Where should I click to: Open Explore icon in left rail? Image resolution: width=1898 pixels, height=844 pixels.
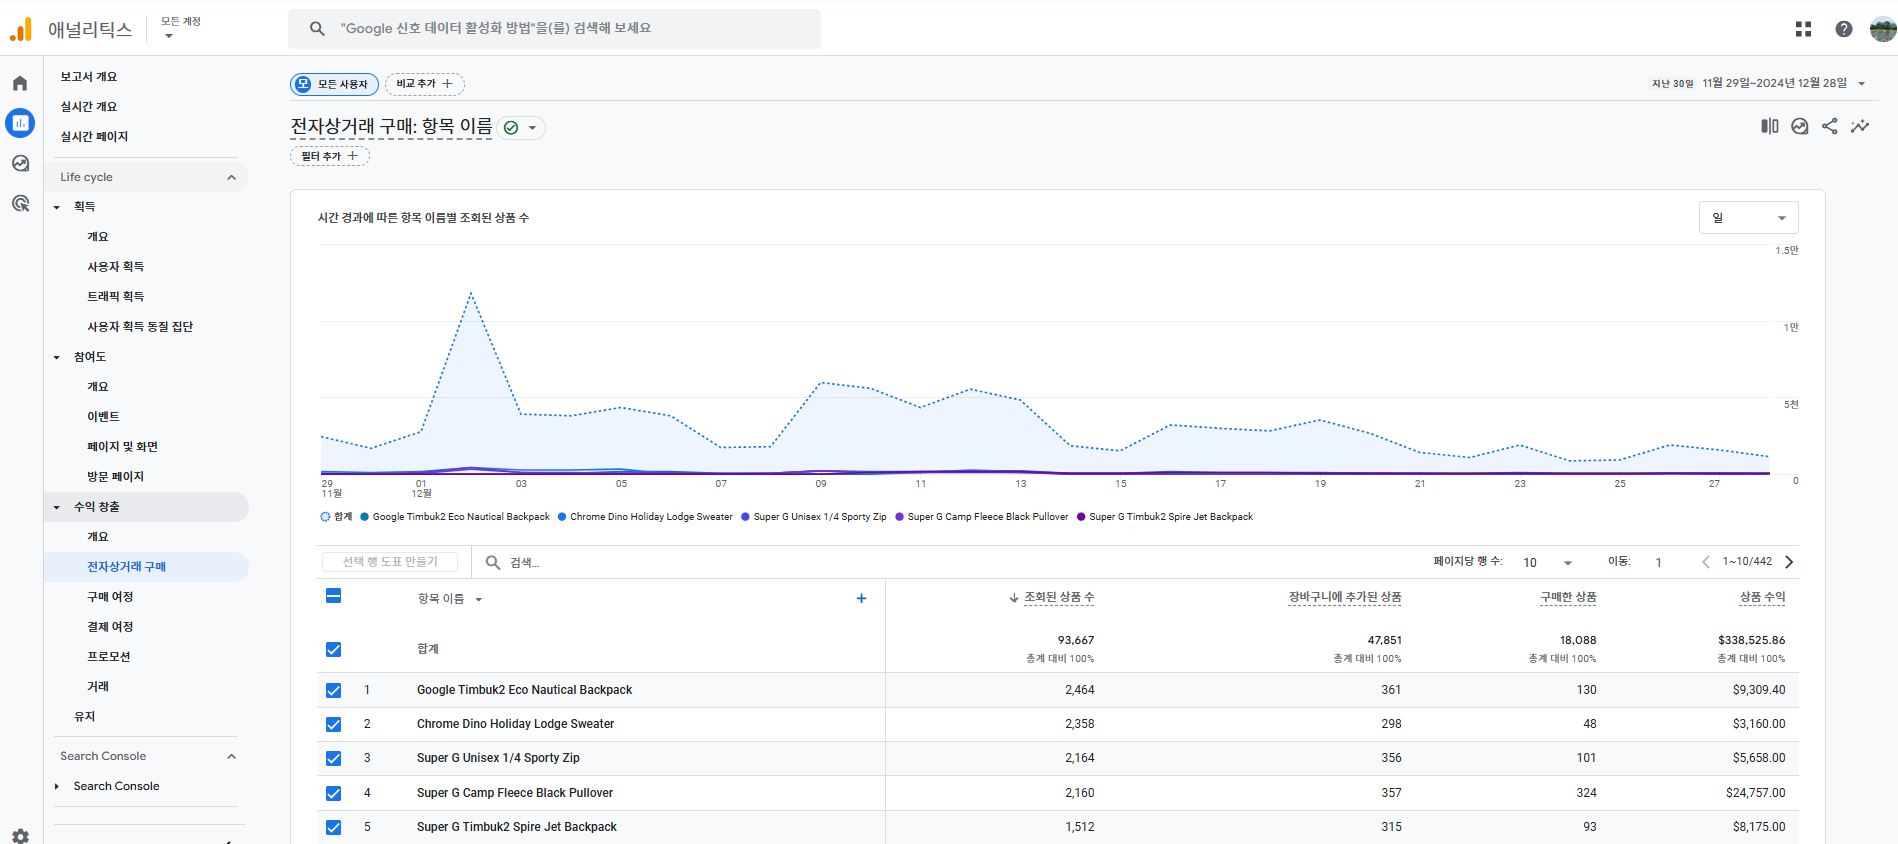(20, 163)
